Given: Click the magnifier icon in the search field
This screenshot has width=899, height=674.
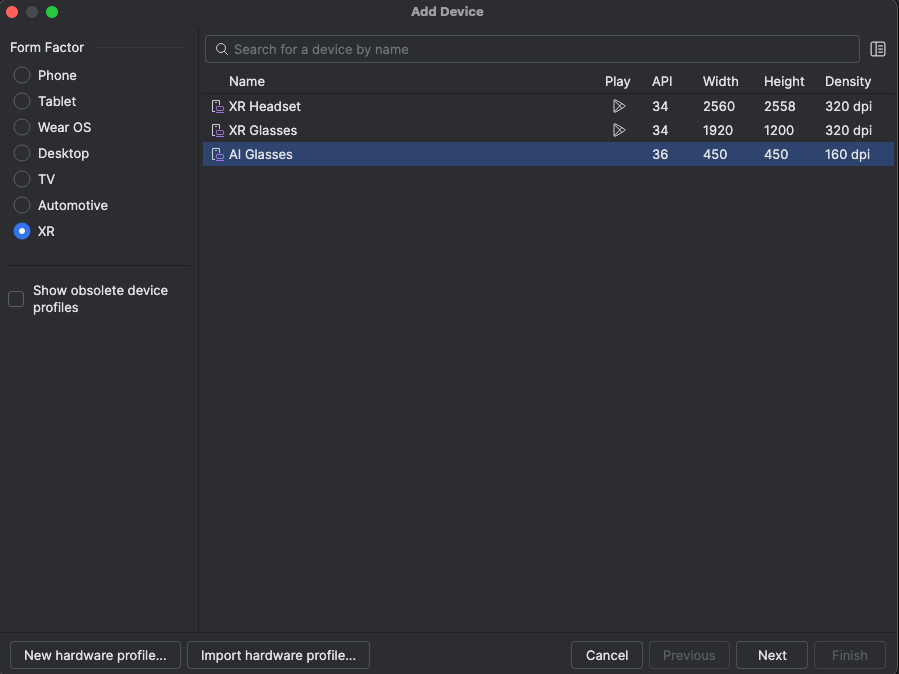Looking at the screenshot, I should coord(221,49).
